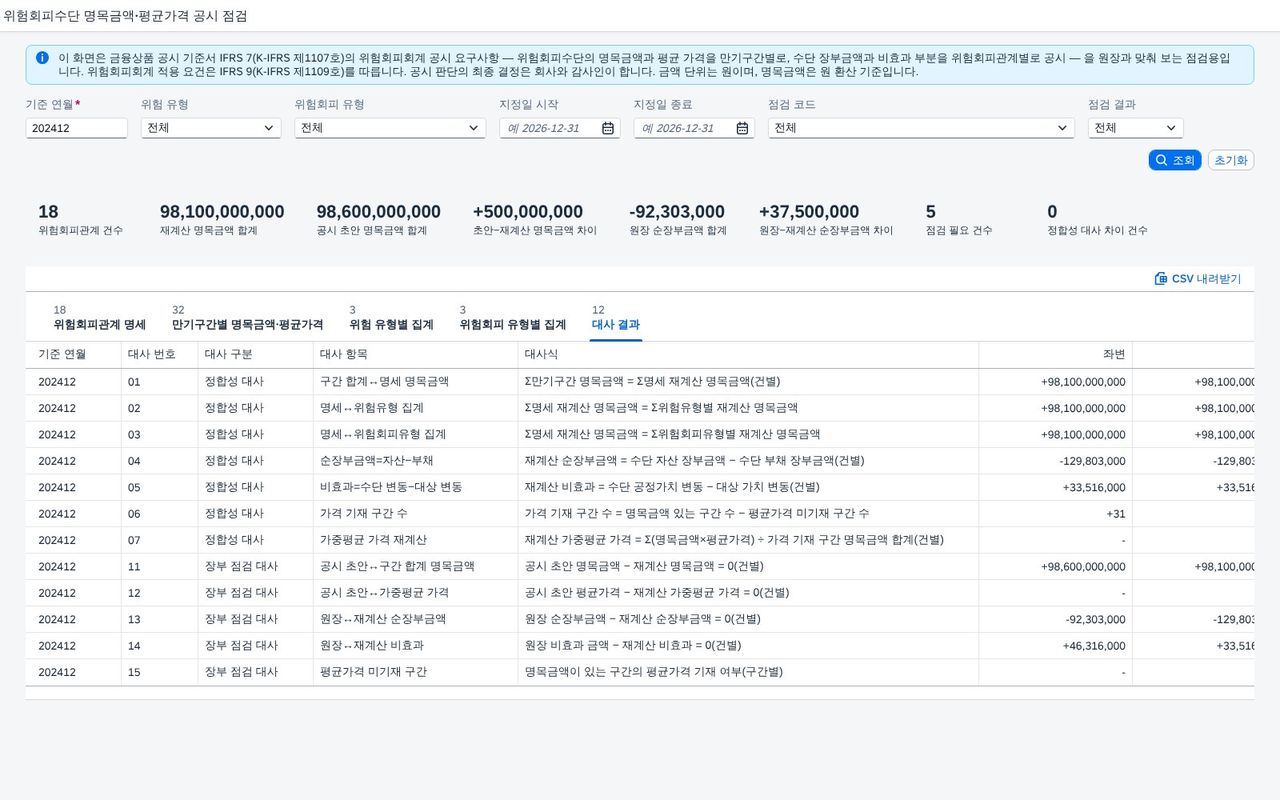Click the 정합성 대사 차이 건수 KPI tile
1280x800 pixels.
click(x=1097, y=220)
